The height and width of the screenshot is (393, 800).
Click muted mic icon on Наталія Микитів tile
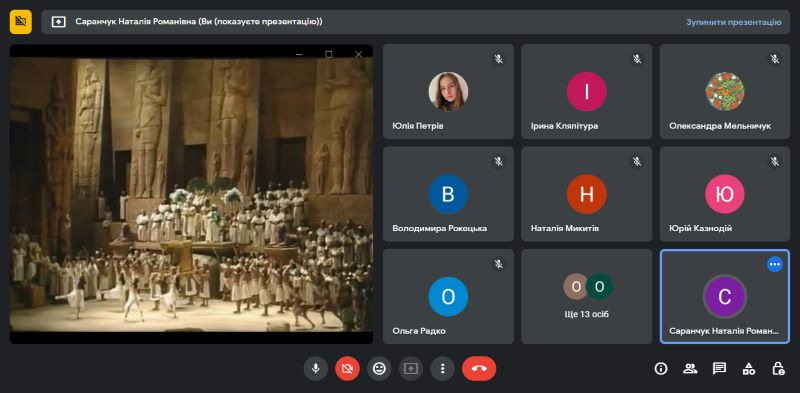(637, 161)
